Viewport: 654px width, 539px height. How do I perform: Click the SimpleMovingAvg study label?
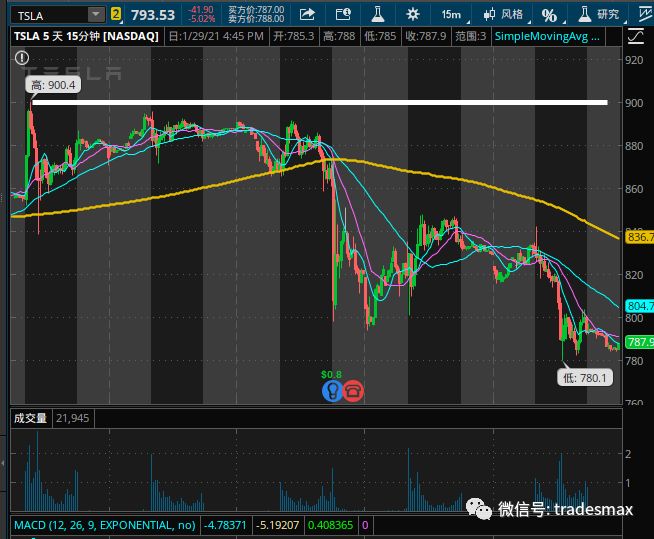[547, 36]
